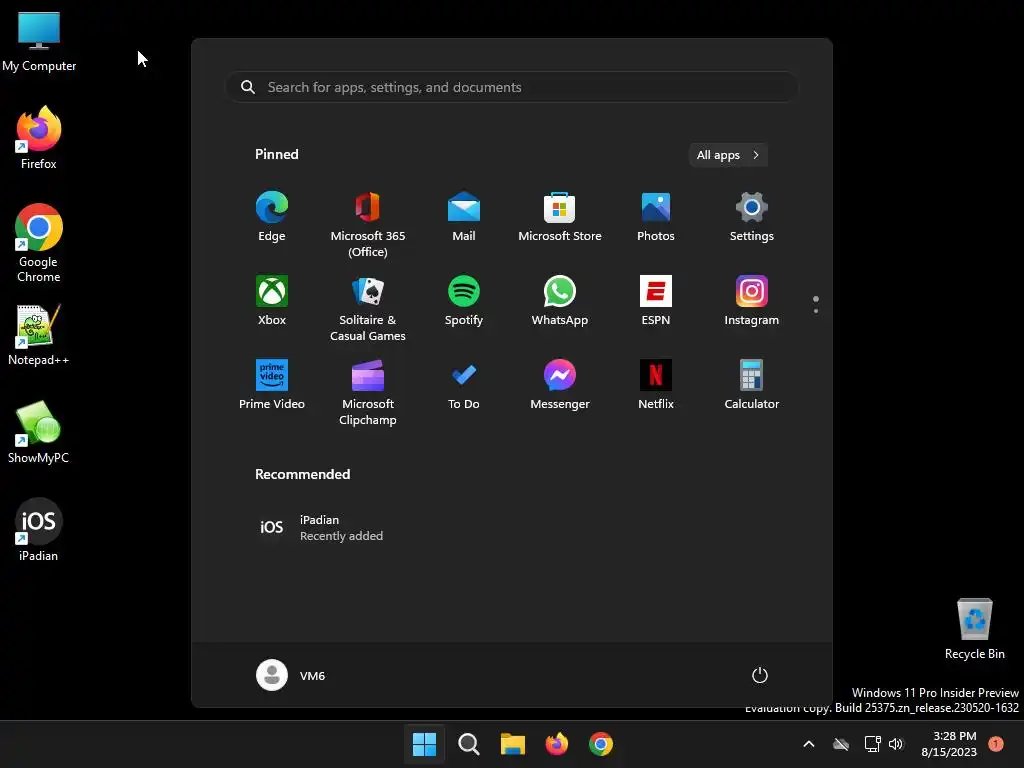
Task: Launch Netflix
Action: [656, 385]
